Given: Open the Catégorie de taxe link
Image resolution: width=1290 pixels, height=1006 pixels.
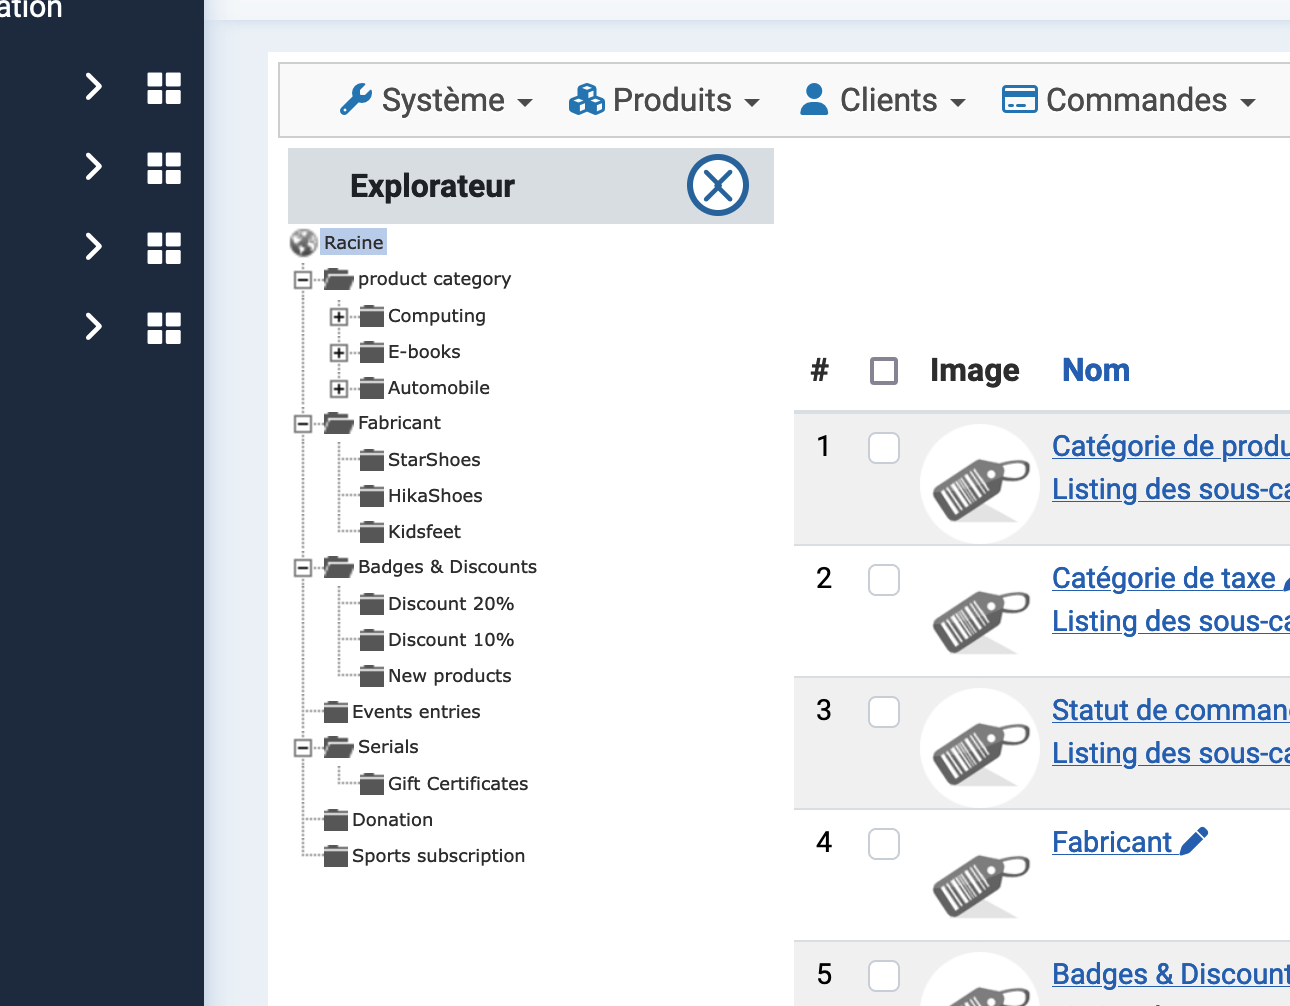Looking at the screenshot, I should pos(1163,578).
